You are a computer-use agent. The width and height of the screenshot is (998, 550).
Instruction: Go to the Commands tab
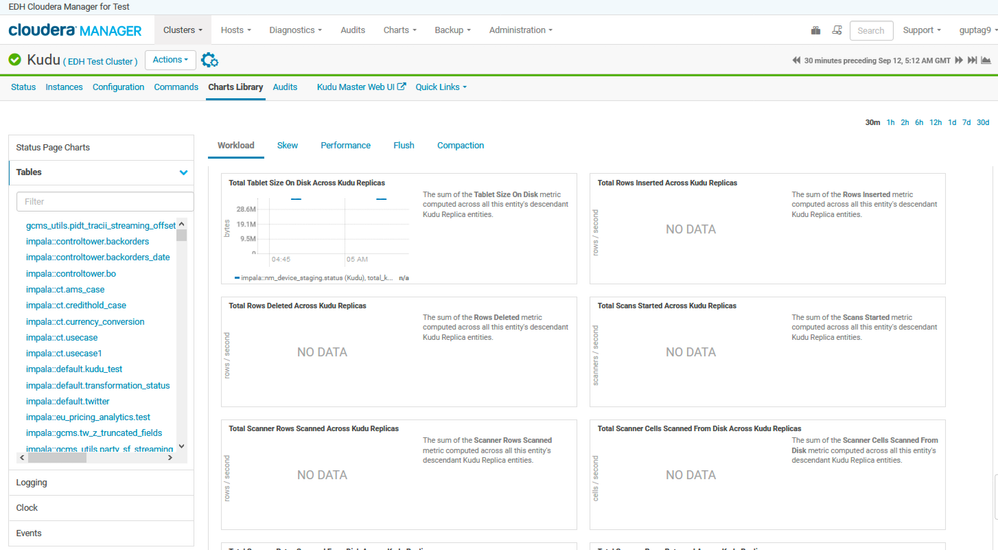[x=176, y=87]
